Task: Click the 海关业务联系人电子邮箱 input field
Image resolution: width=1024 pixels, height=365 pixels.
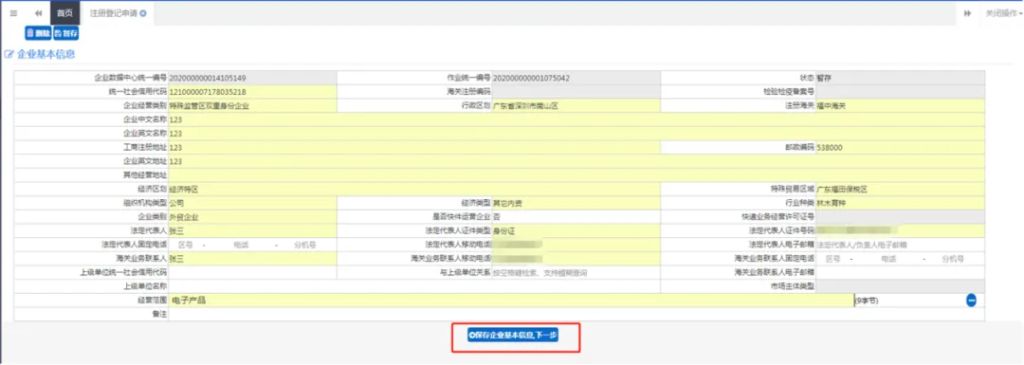Action: click(x=899, y=272)
